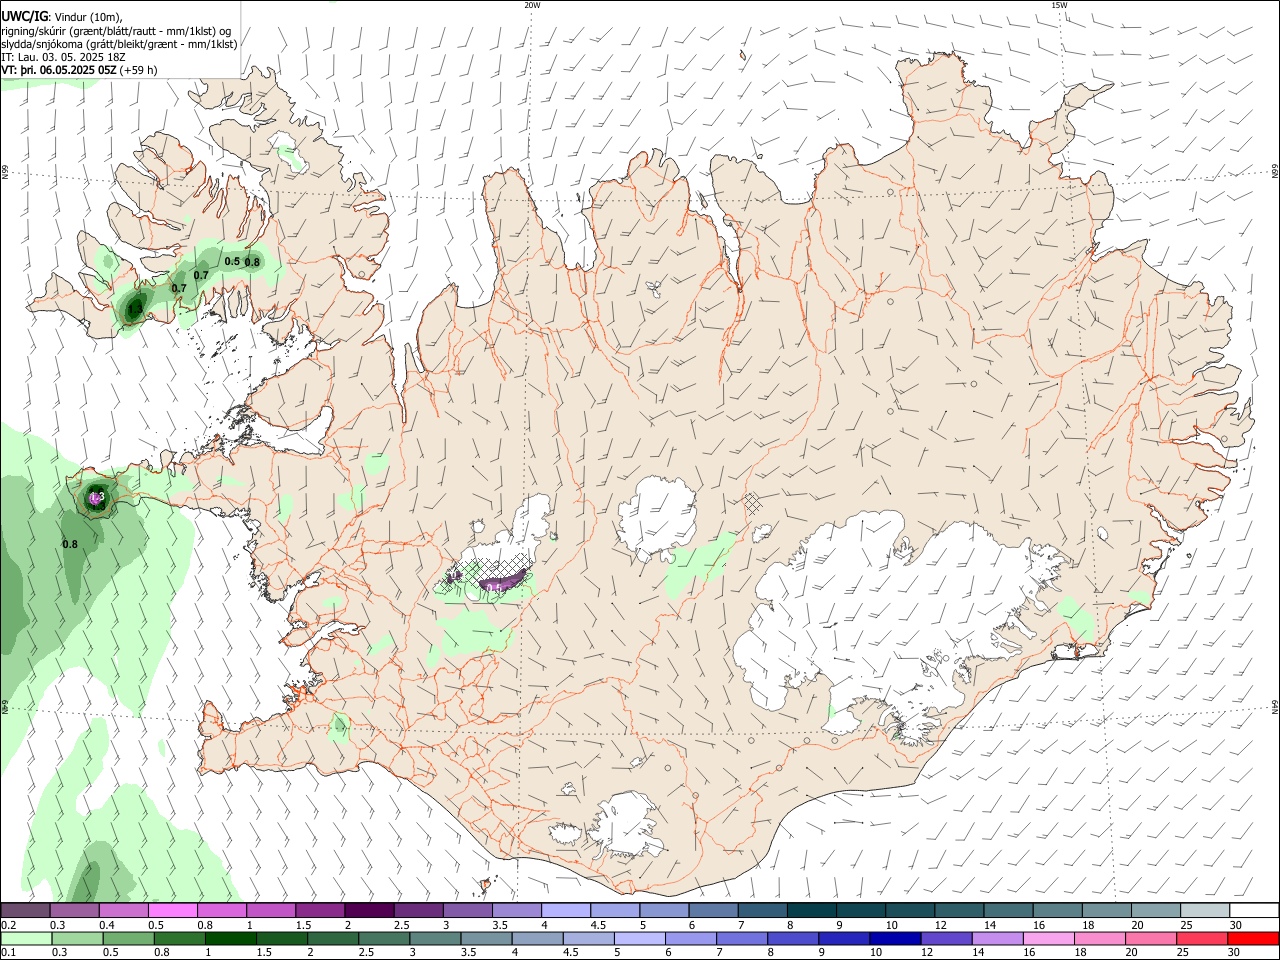Click the 0.8 map value next to 0.5
This screenshot has height=960, width=1280.
tap(252, 262)
